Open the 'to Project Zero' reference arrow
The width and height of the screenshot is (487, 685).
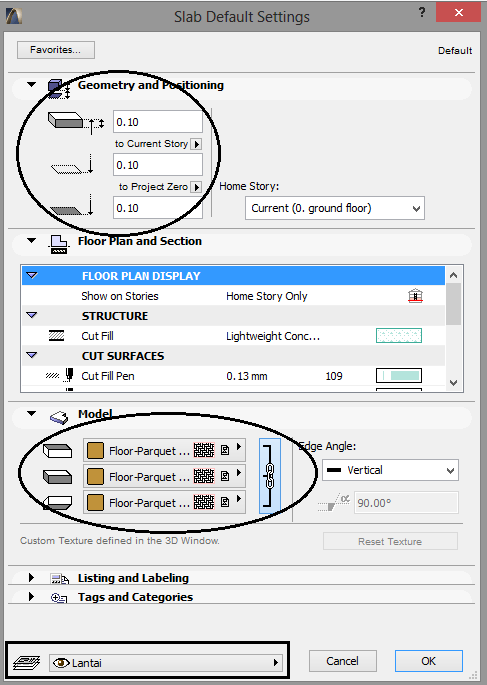(x=197, y=187)
